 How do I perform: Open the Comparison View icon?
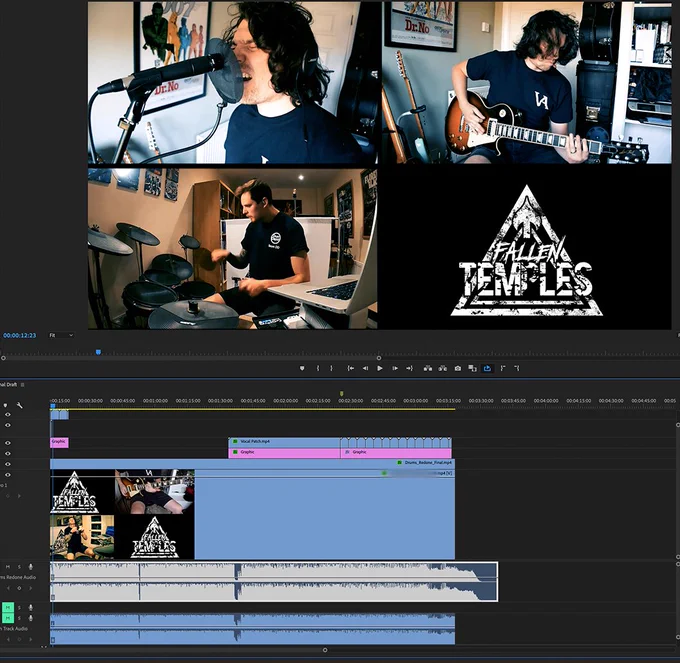tap(472, 368)
